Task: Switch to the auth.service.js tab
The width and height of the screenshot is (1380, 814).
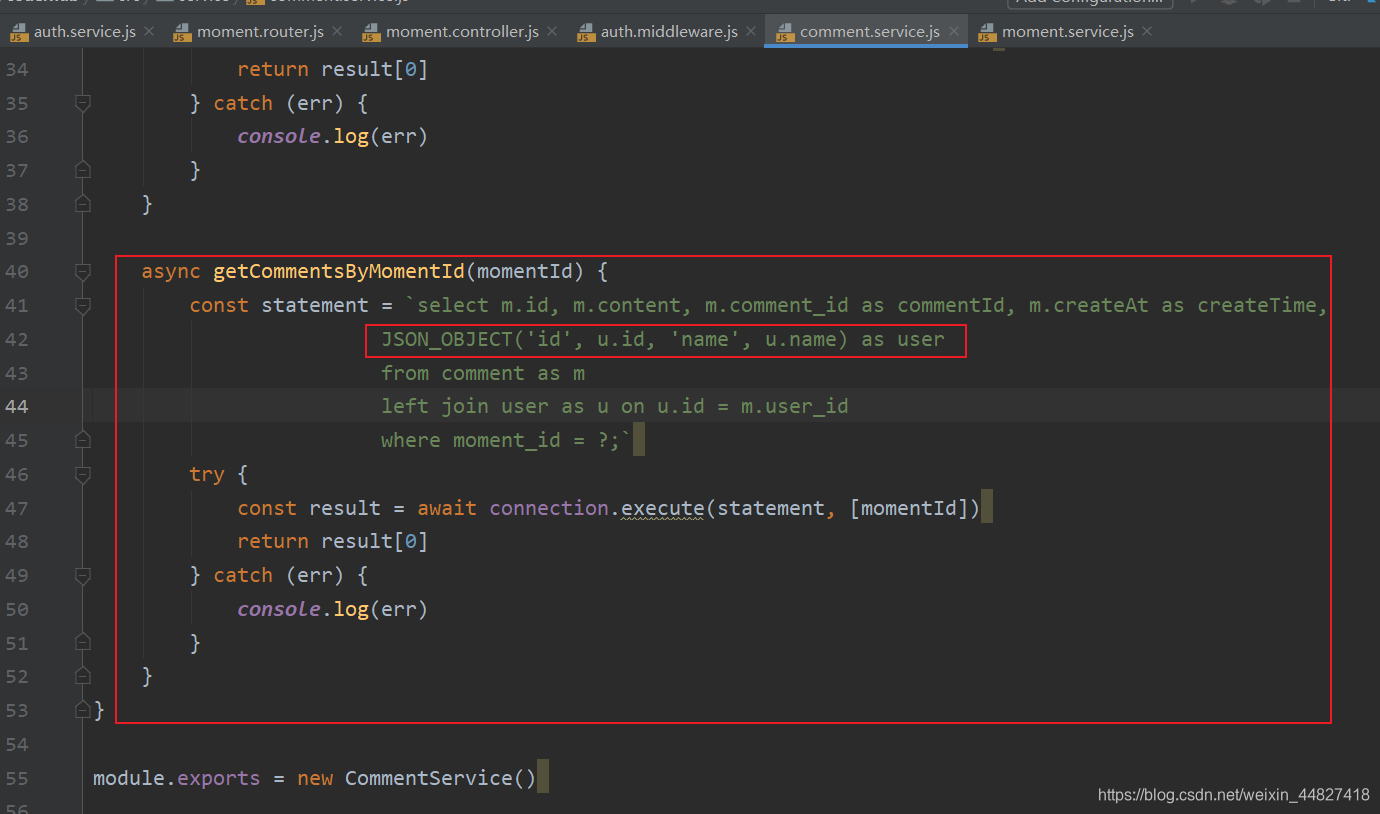Action: [x=84, y=32]
